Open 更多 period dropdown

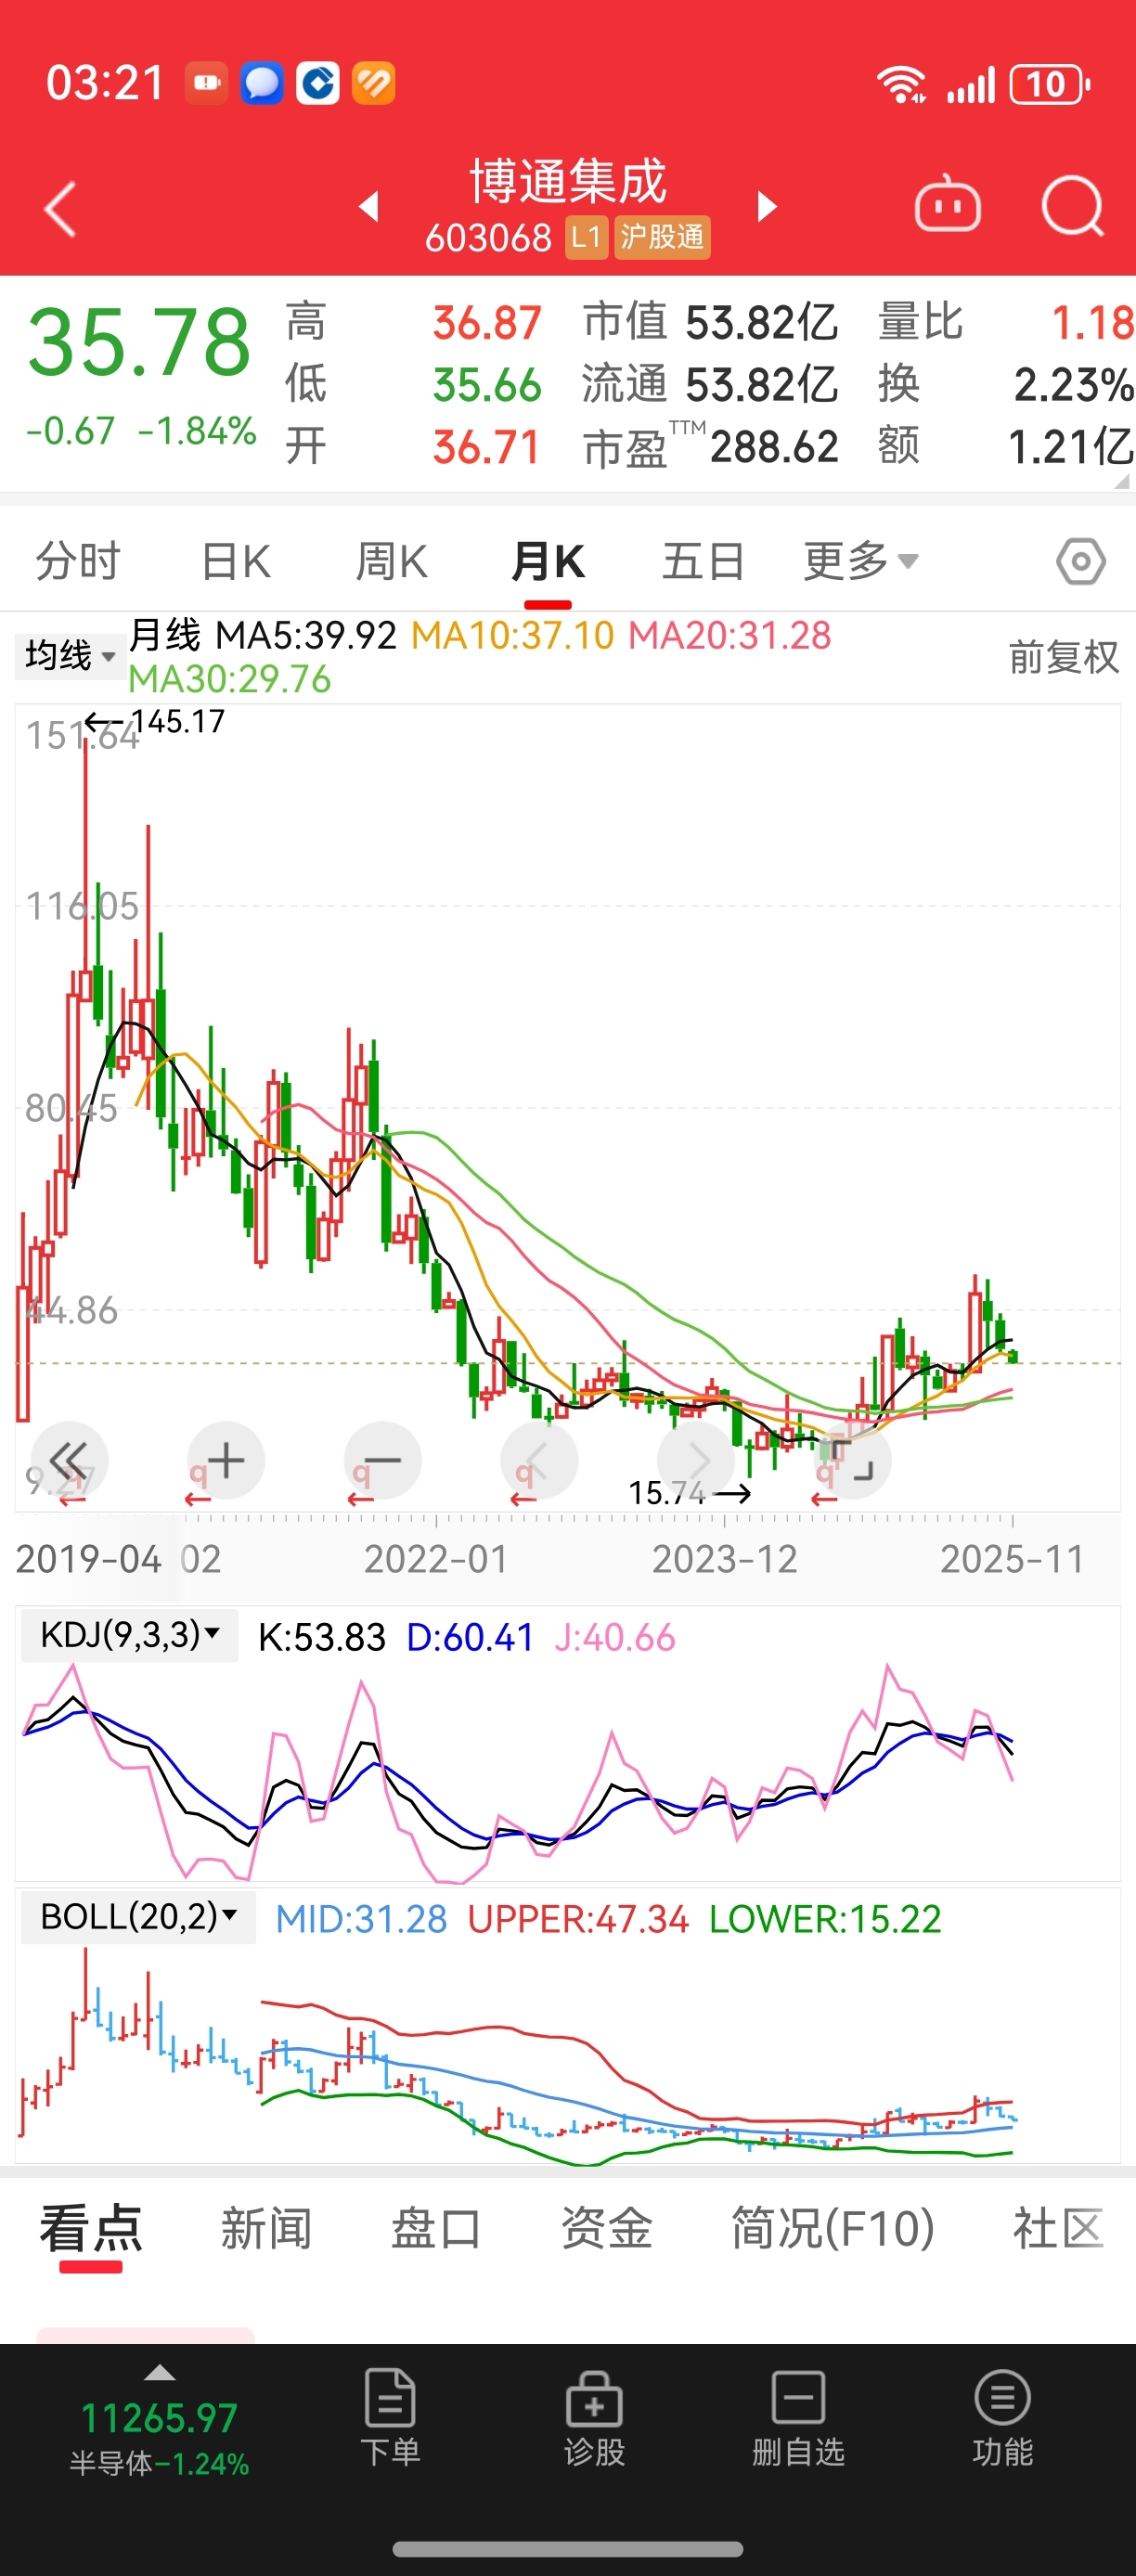[x=860, y=561]
